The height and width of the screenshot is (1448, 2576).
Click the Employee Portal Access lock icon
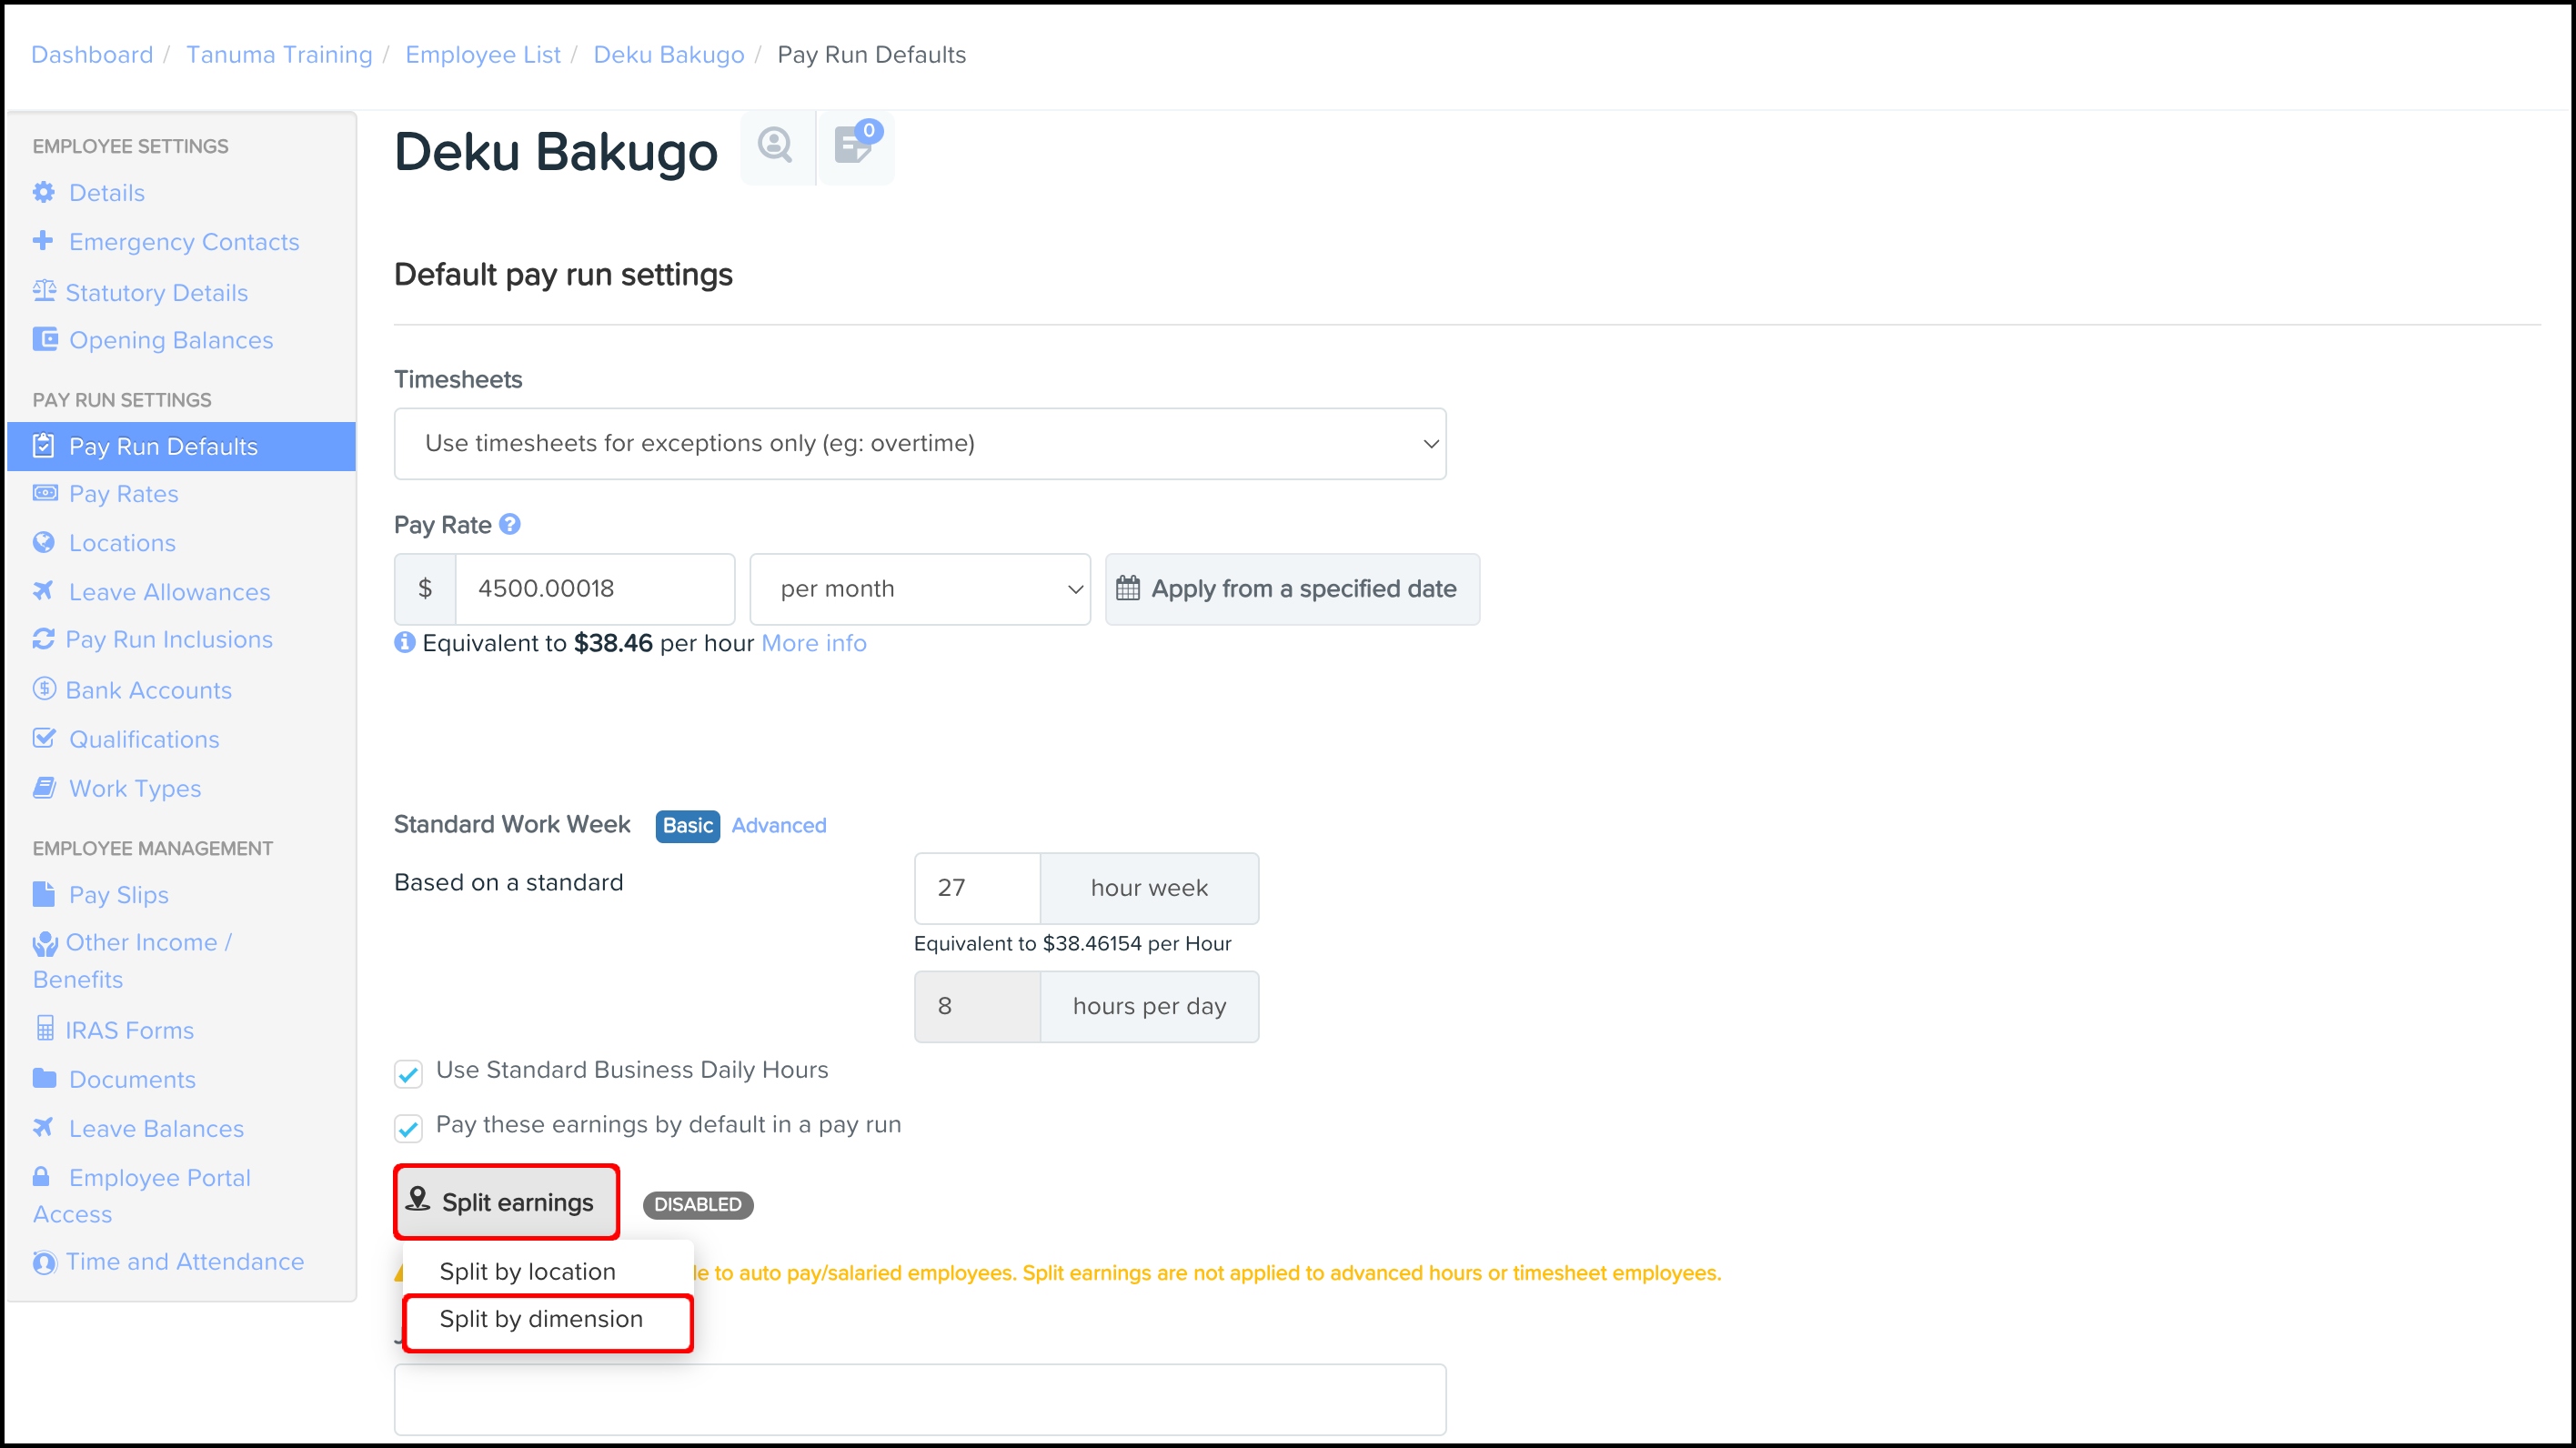coord(42,1176)
